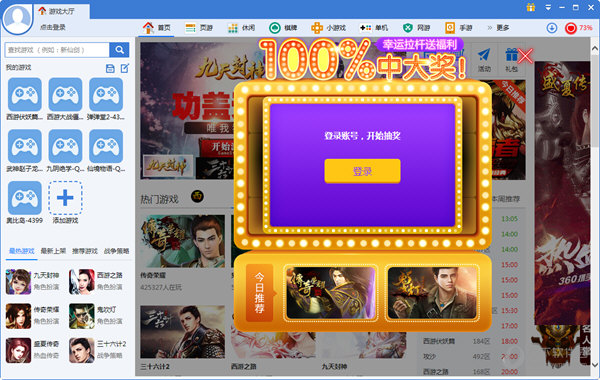This screenshot has height=380, width=600.
Task: Click the yellow 登录 button in popup
Action: pyautogui.click(x=362, y=171)
